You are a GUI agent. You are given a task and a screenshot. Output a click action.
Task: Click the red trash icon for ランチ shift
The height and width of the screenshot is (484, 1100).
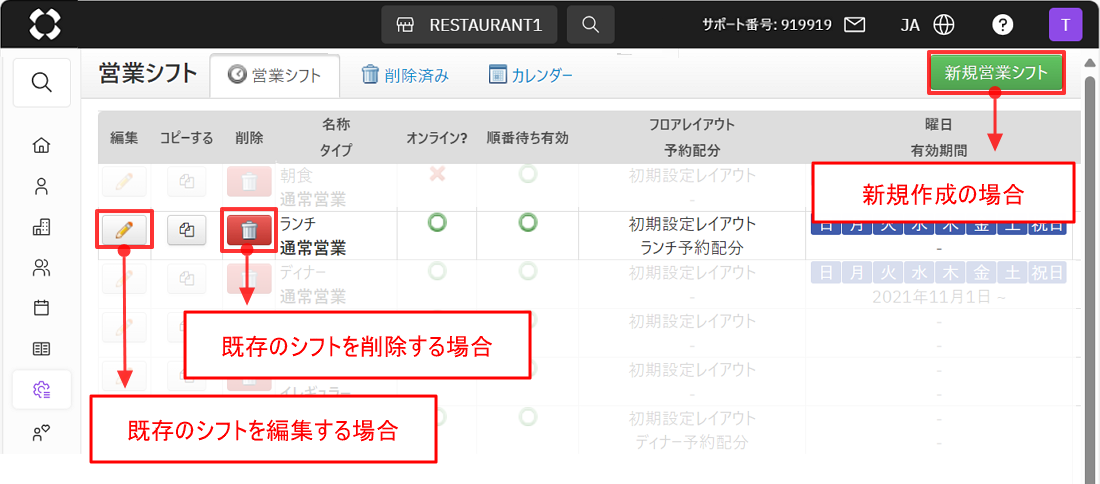coord(249,230)
